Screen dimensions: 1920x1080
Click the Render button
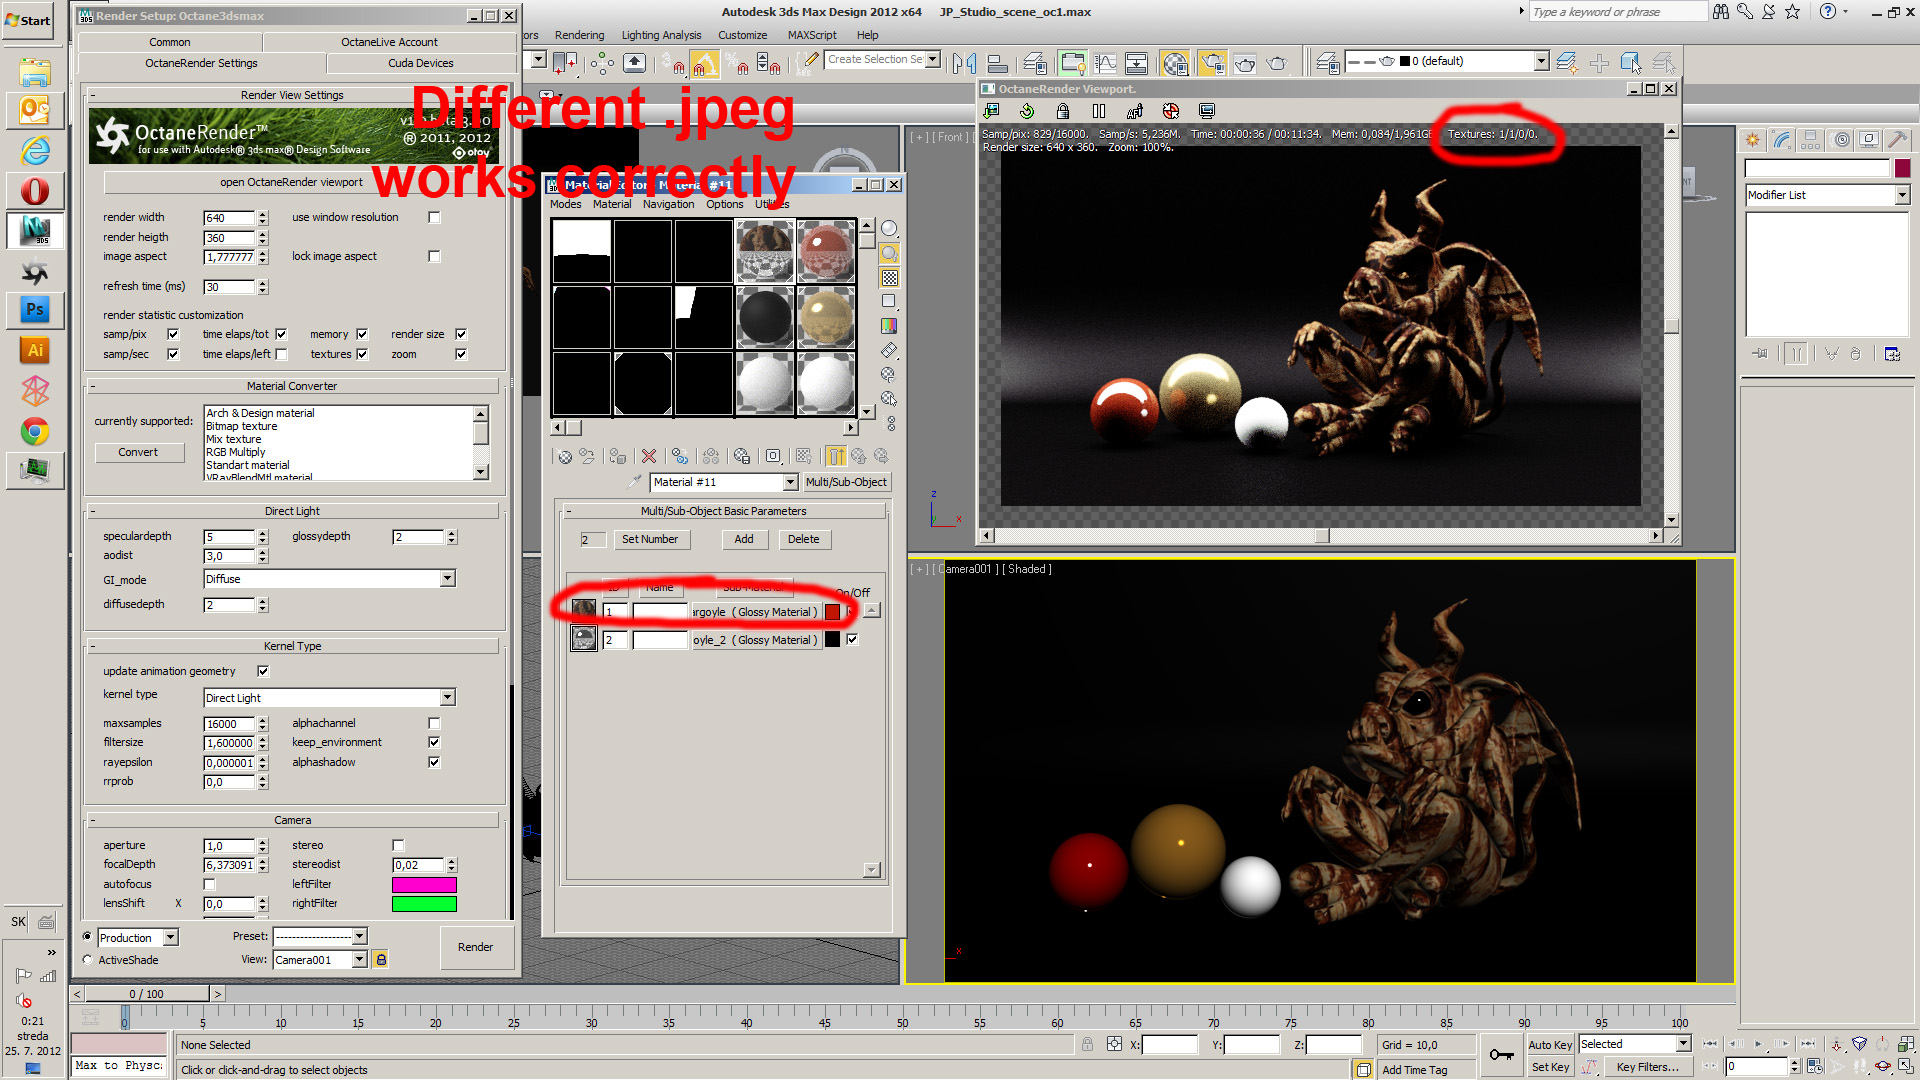pos(475,947)
